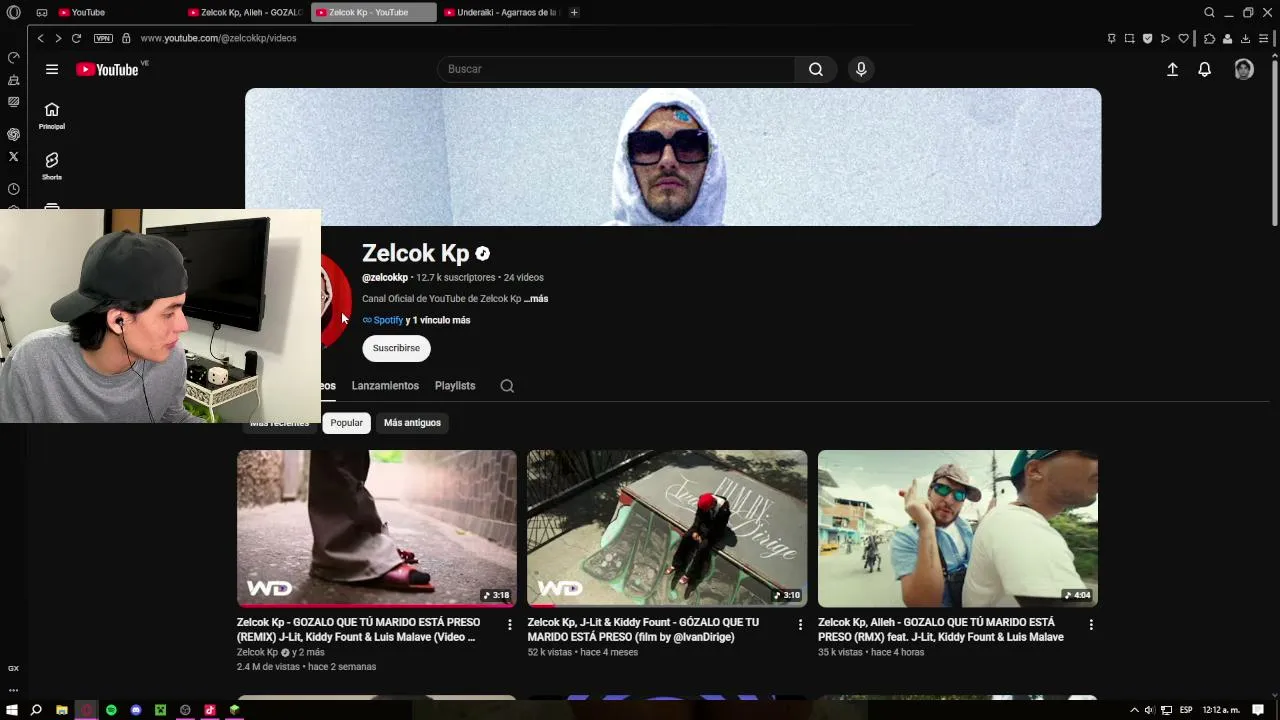Viewport: 1280px width, 720px height.
Task: Open the YouTube guide hamburger menu
Action: pyautogui.click(x=52, y=69)
